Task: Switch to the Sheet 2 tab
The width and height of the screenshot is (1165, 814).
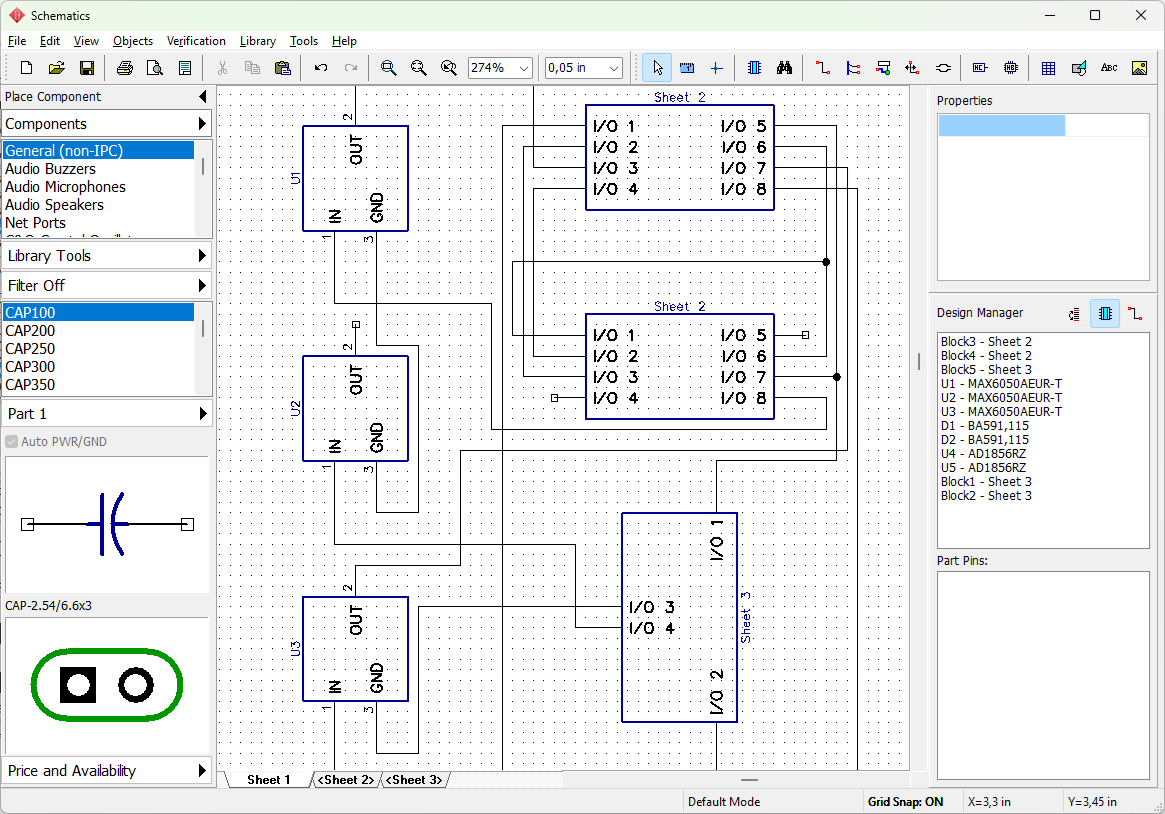Action: point(346,780)
